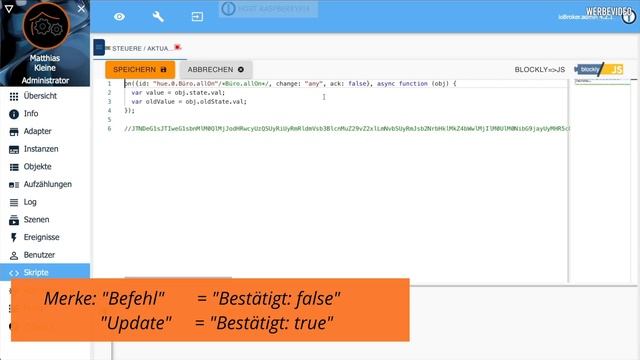Click the Info circle icon
This screenshot has width=640, height=360.
coord(14,114)
